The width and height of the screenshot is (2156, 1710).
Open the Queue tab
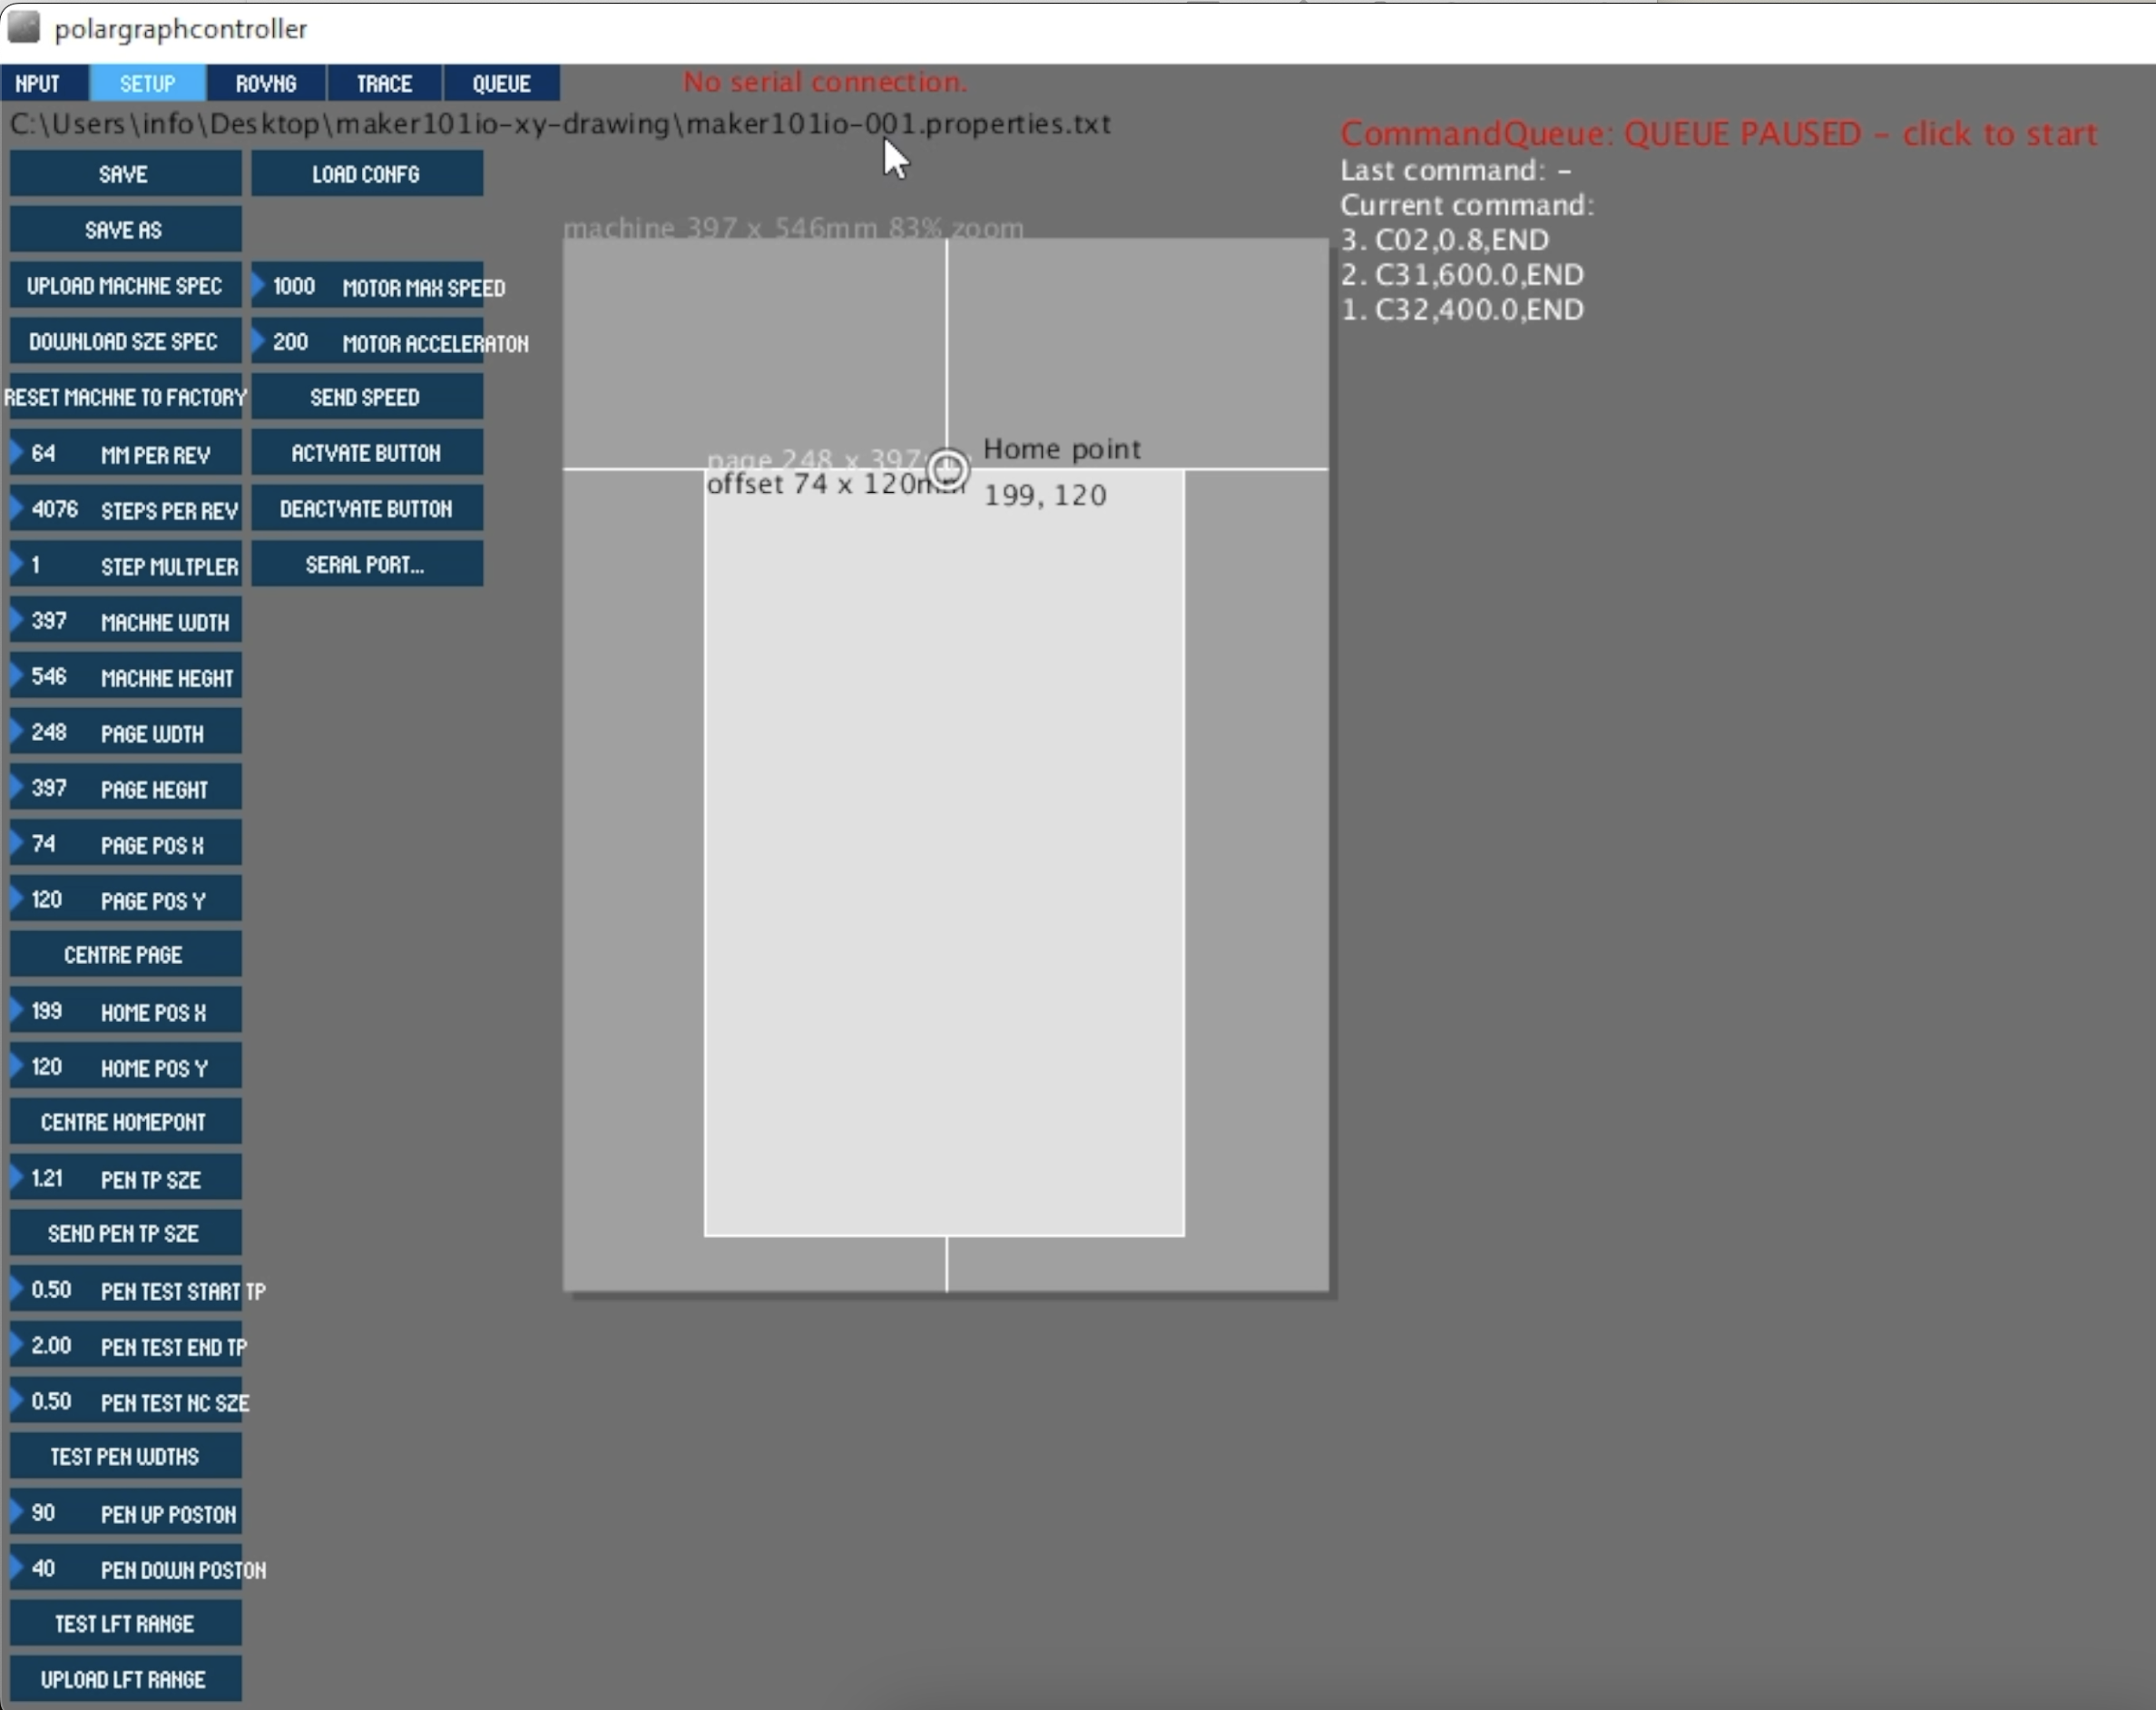pos(501,83)
